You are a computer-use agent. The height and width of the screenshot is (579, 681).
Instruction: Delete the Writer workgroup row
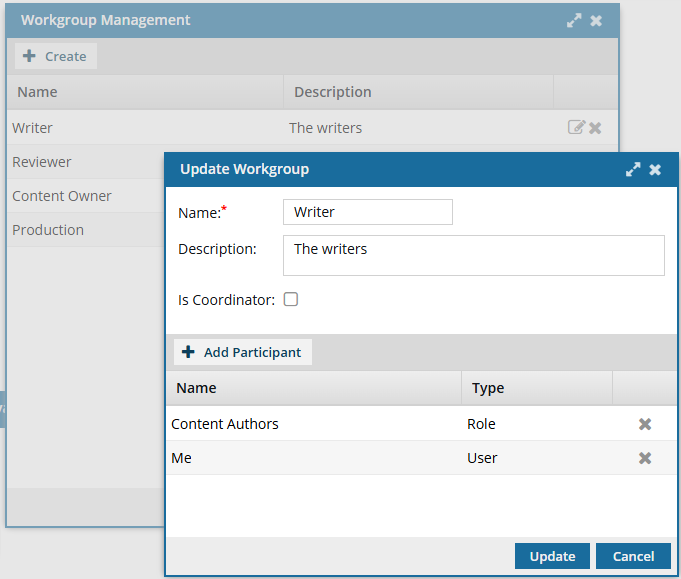click(x=595, y=128)
